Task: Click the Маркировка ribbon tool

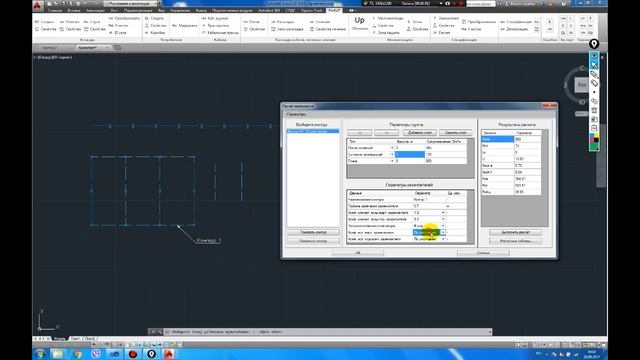Action: pyautogui.click(x=184, y=25)
